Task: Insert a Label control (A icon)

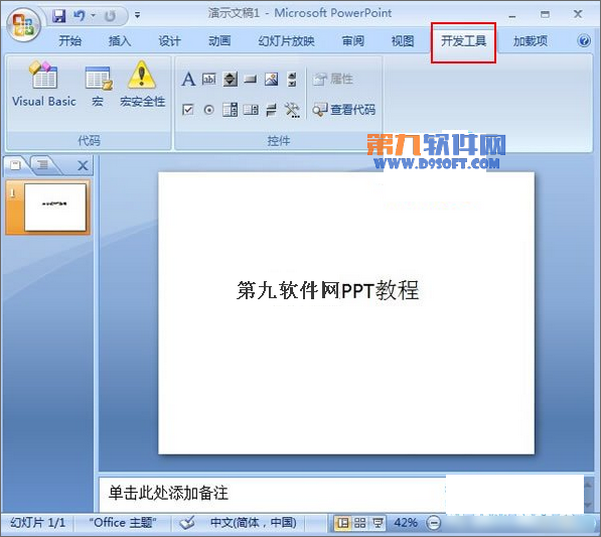Action: pyautogui.click(x=188, y=79)
